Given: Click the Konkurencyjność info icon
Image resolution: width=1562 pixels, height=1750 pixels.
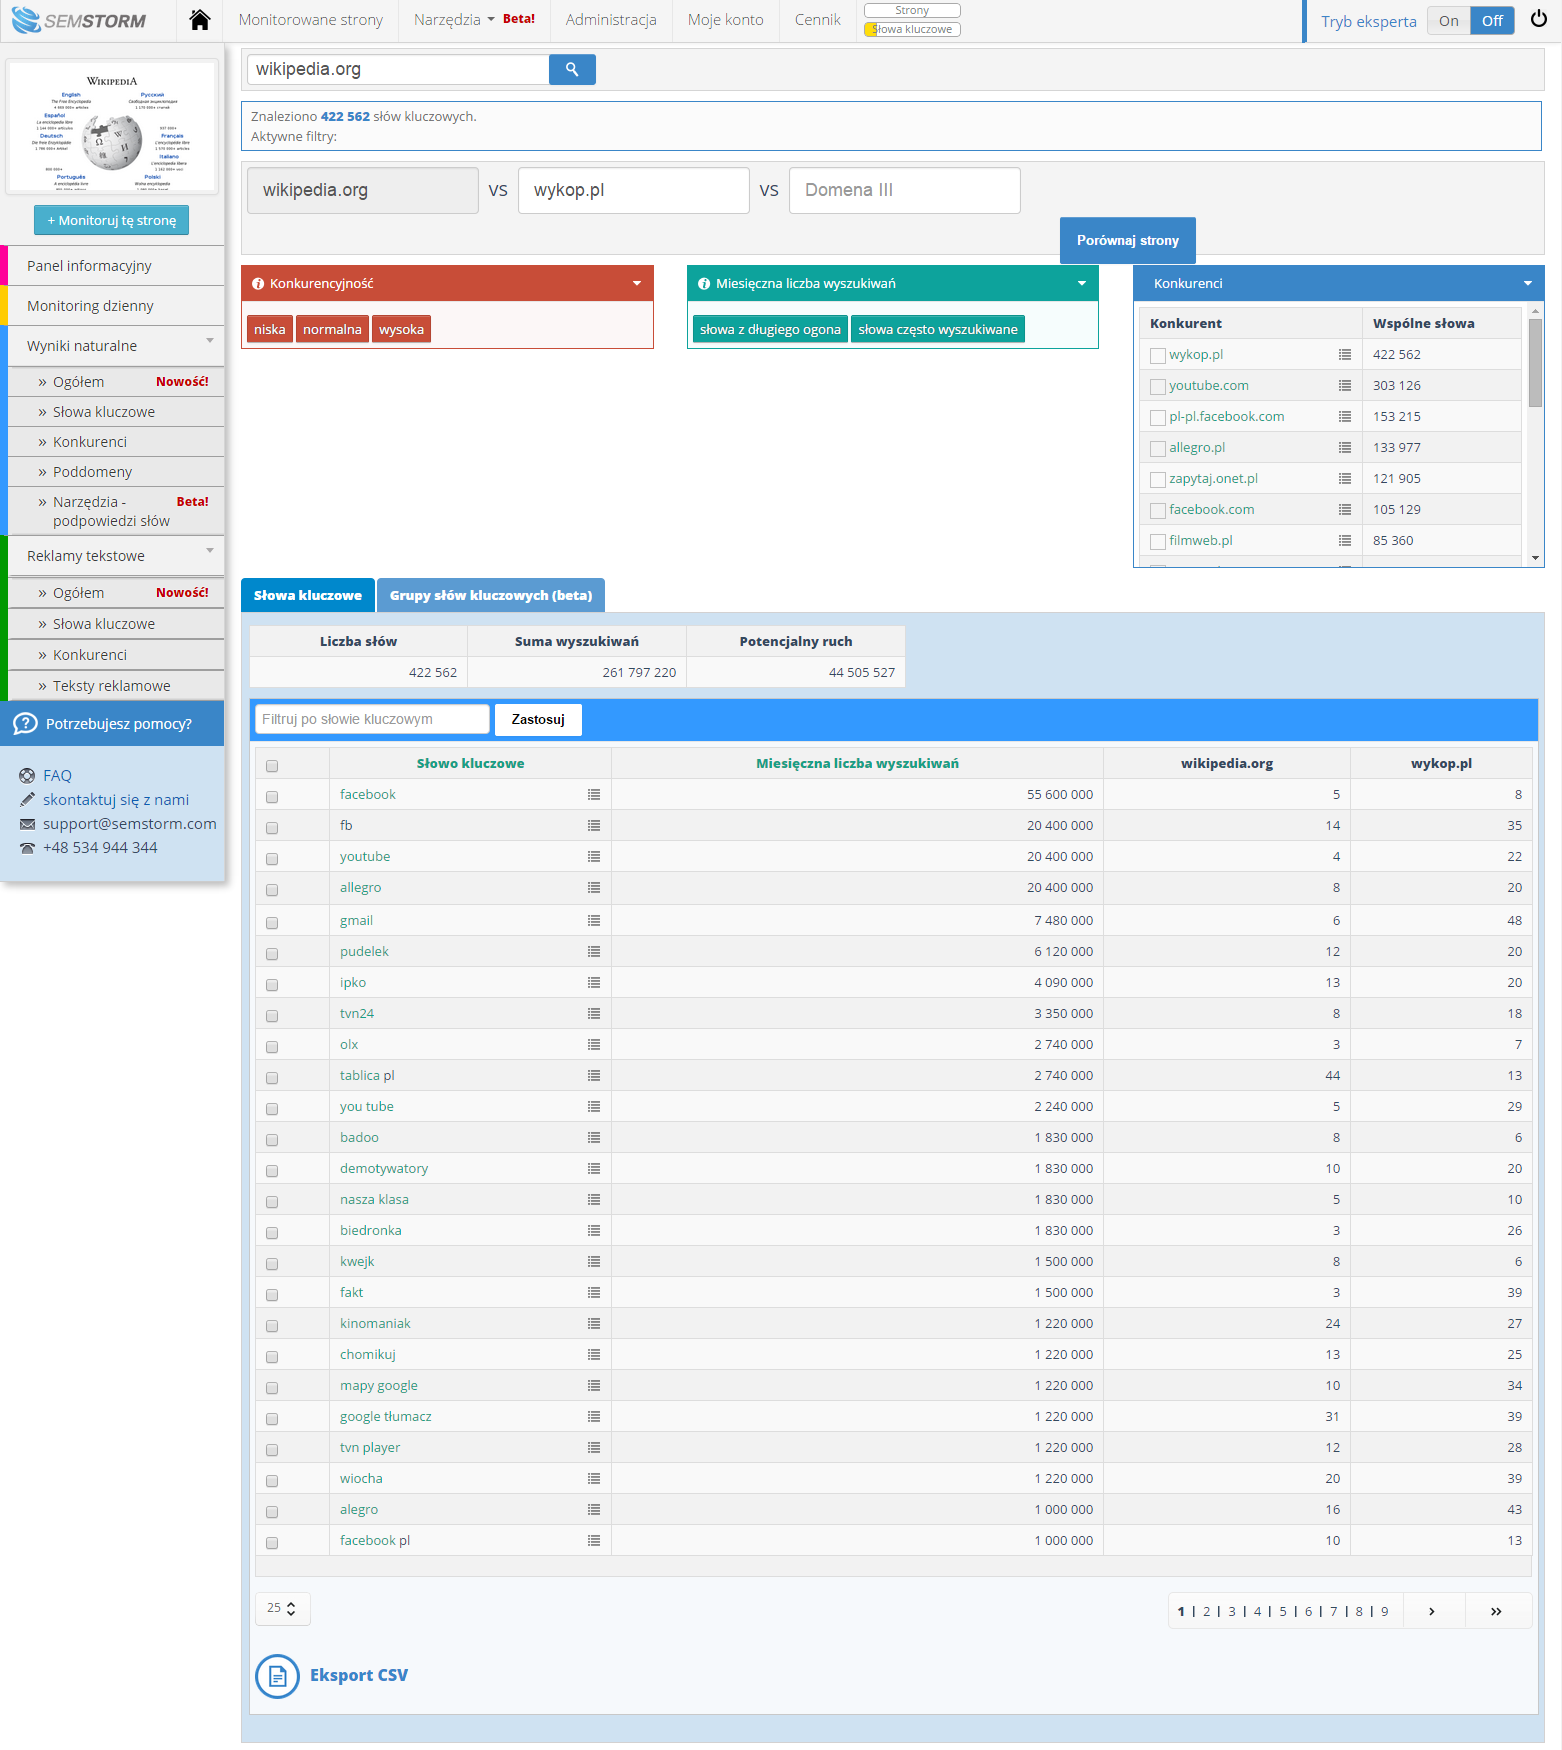Looking at the screenshot, I should [258, 284].
